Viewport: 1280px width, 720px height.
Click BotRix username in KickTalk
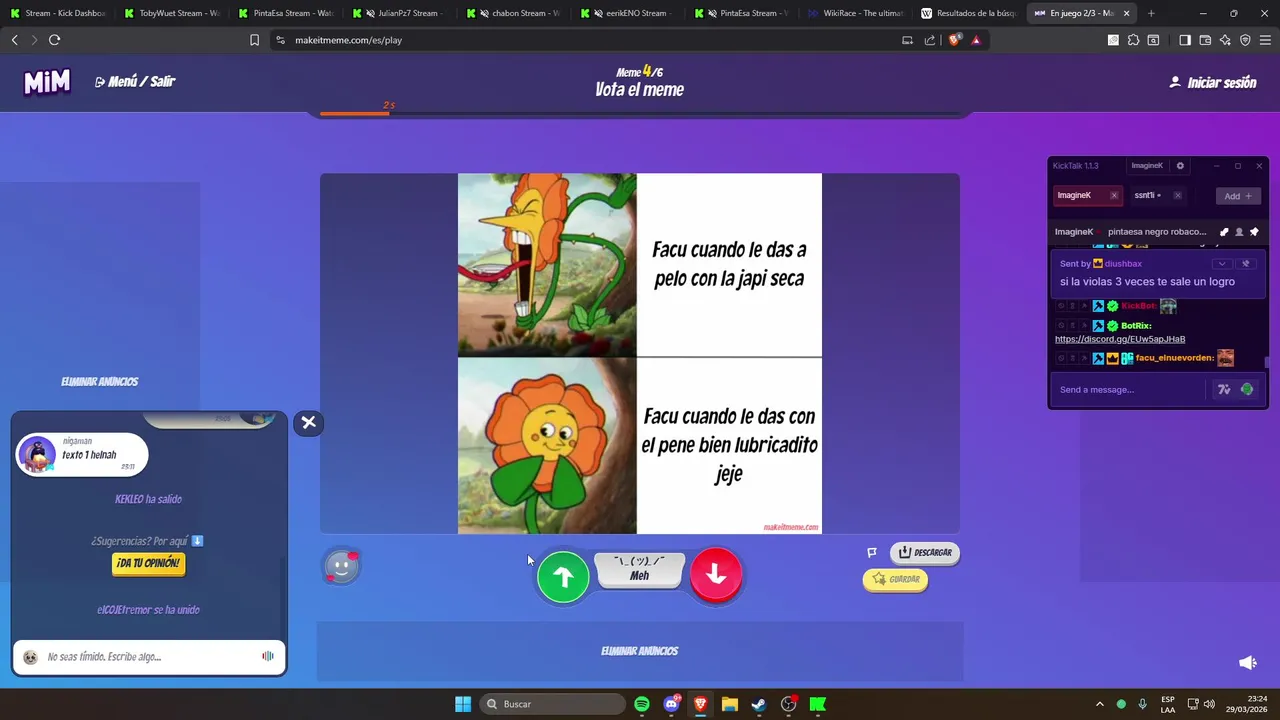pyautogui.click(x=1136, y=326)
